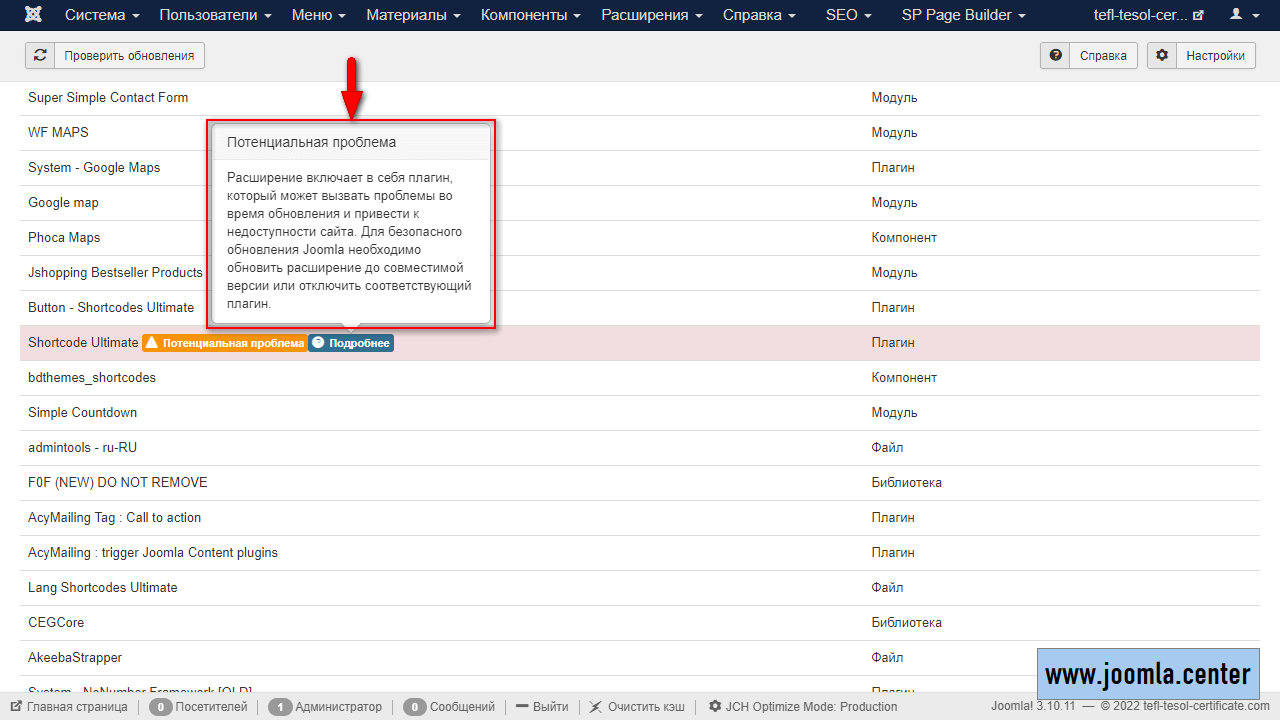Viewport: 1280px width, 720px height.
Task: Open the Компоненты menu
Action: point(530,15)
